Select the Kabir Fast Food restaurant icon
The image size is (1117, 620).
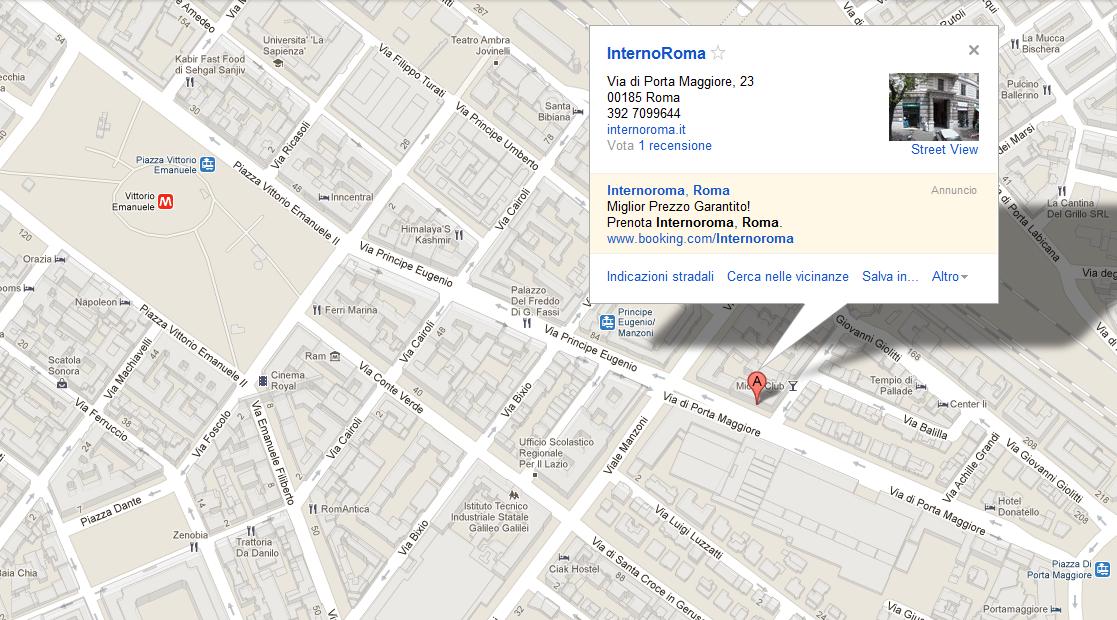(x=189, y=82)
